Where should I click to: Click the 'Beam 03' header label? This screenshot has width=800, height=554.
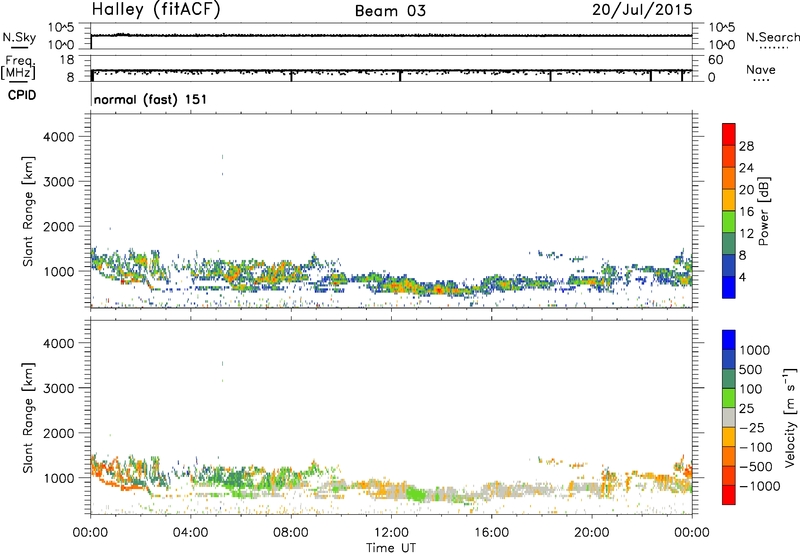(390, 11)
